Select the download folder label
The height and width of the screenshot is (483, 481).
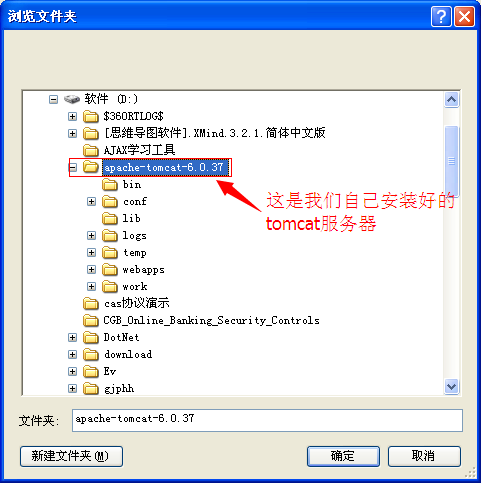pyautogui.click(x=128, y=354)
